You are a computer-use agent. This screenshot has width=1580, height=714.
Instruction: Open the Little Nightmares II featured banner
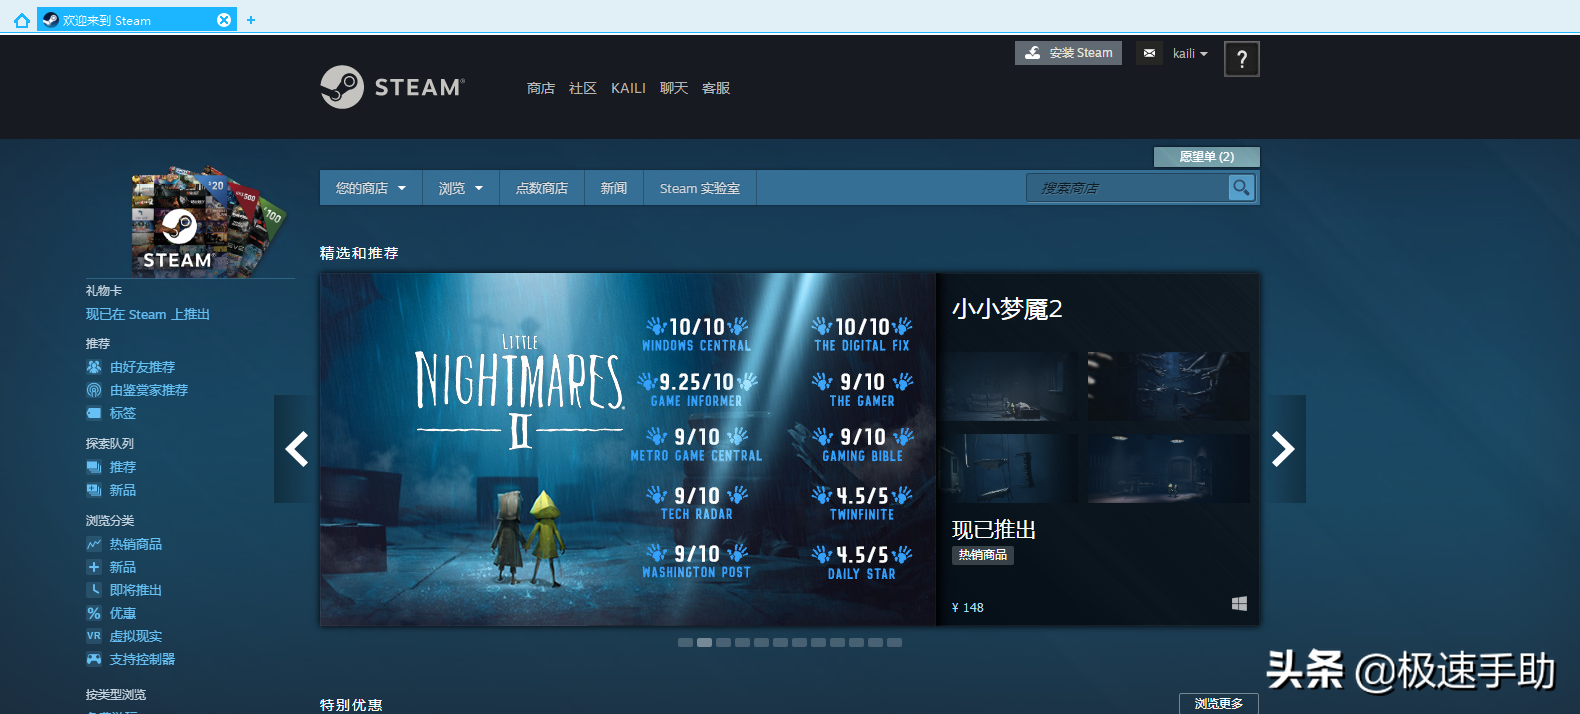(x=628, y=449)
